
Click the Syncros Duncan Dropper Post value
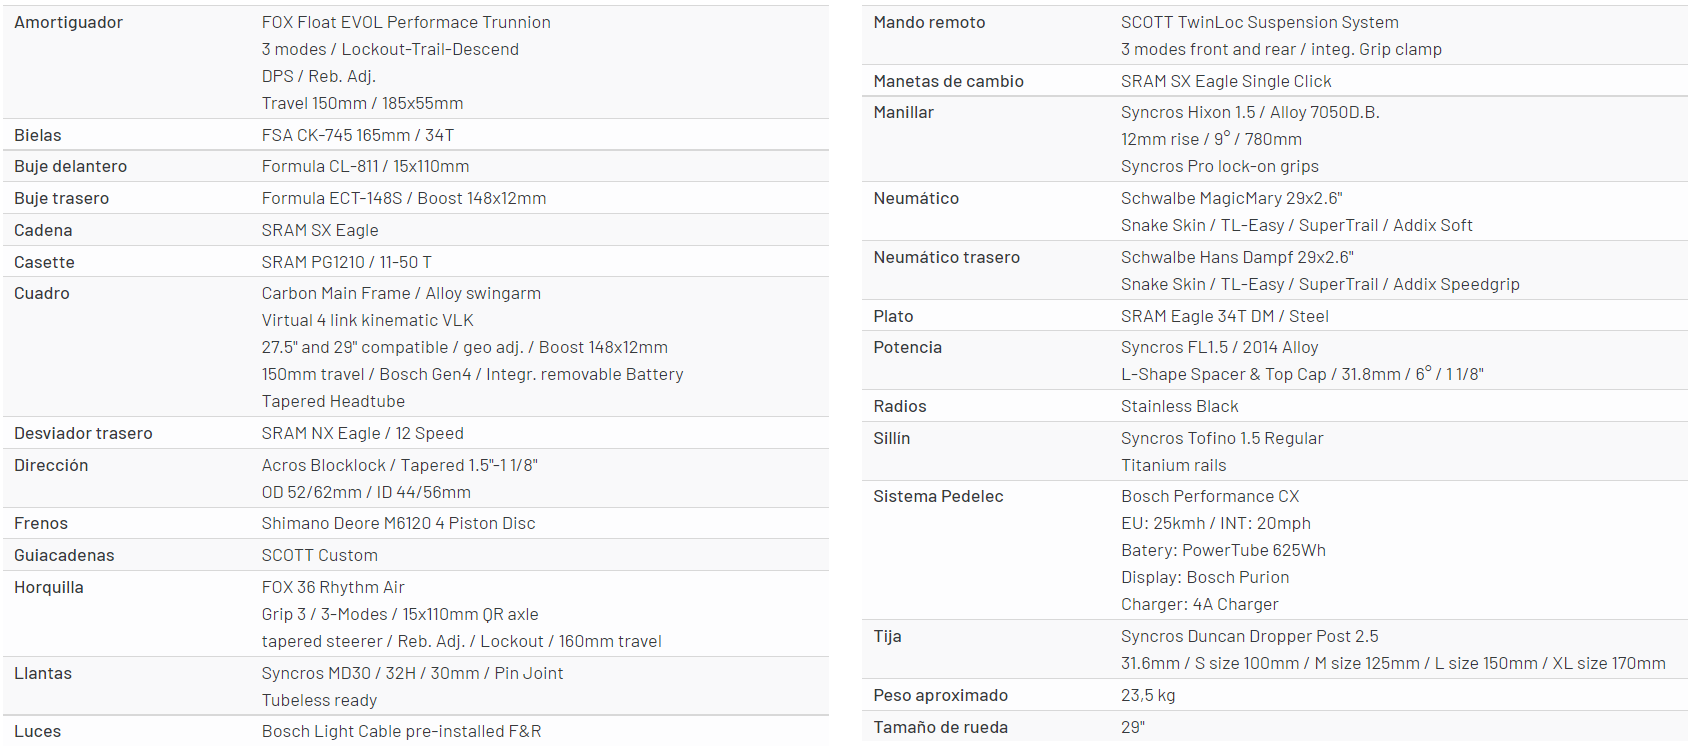pyautogui.click(x=1249, y=636)
